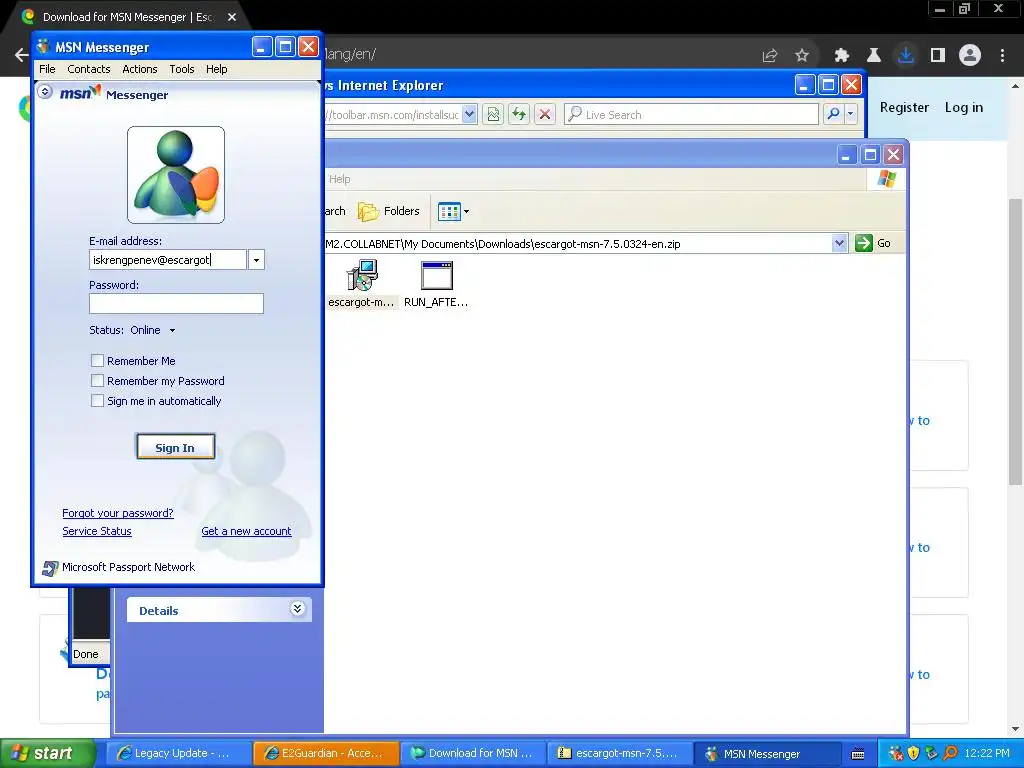Toggle the Chrome side panel icon
Image resolution: width=1024 pixels, height=768 pixels.
pos(938,56)
